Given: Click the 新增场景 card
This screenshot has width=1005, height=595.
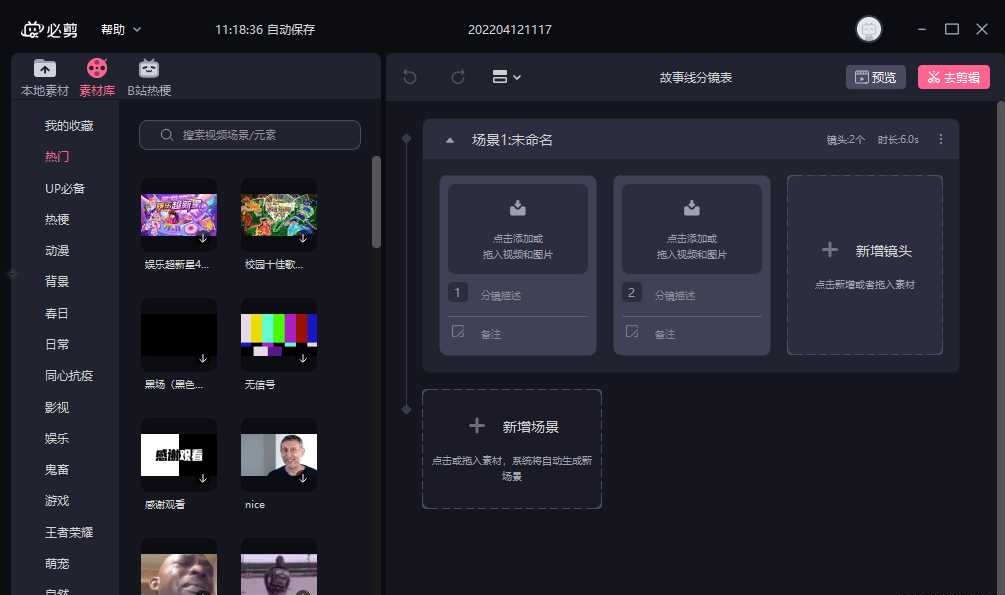Looking at the screenshot, I should point(511,449).
